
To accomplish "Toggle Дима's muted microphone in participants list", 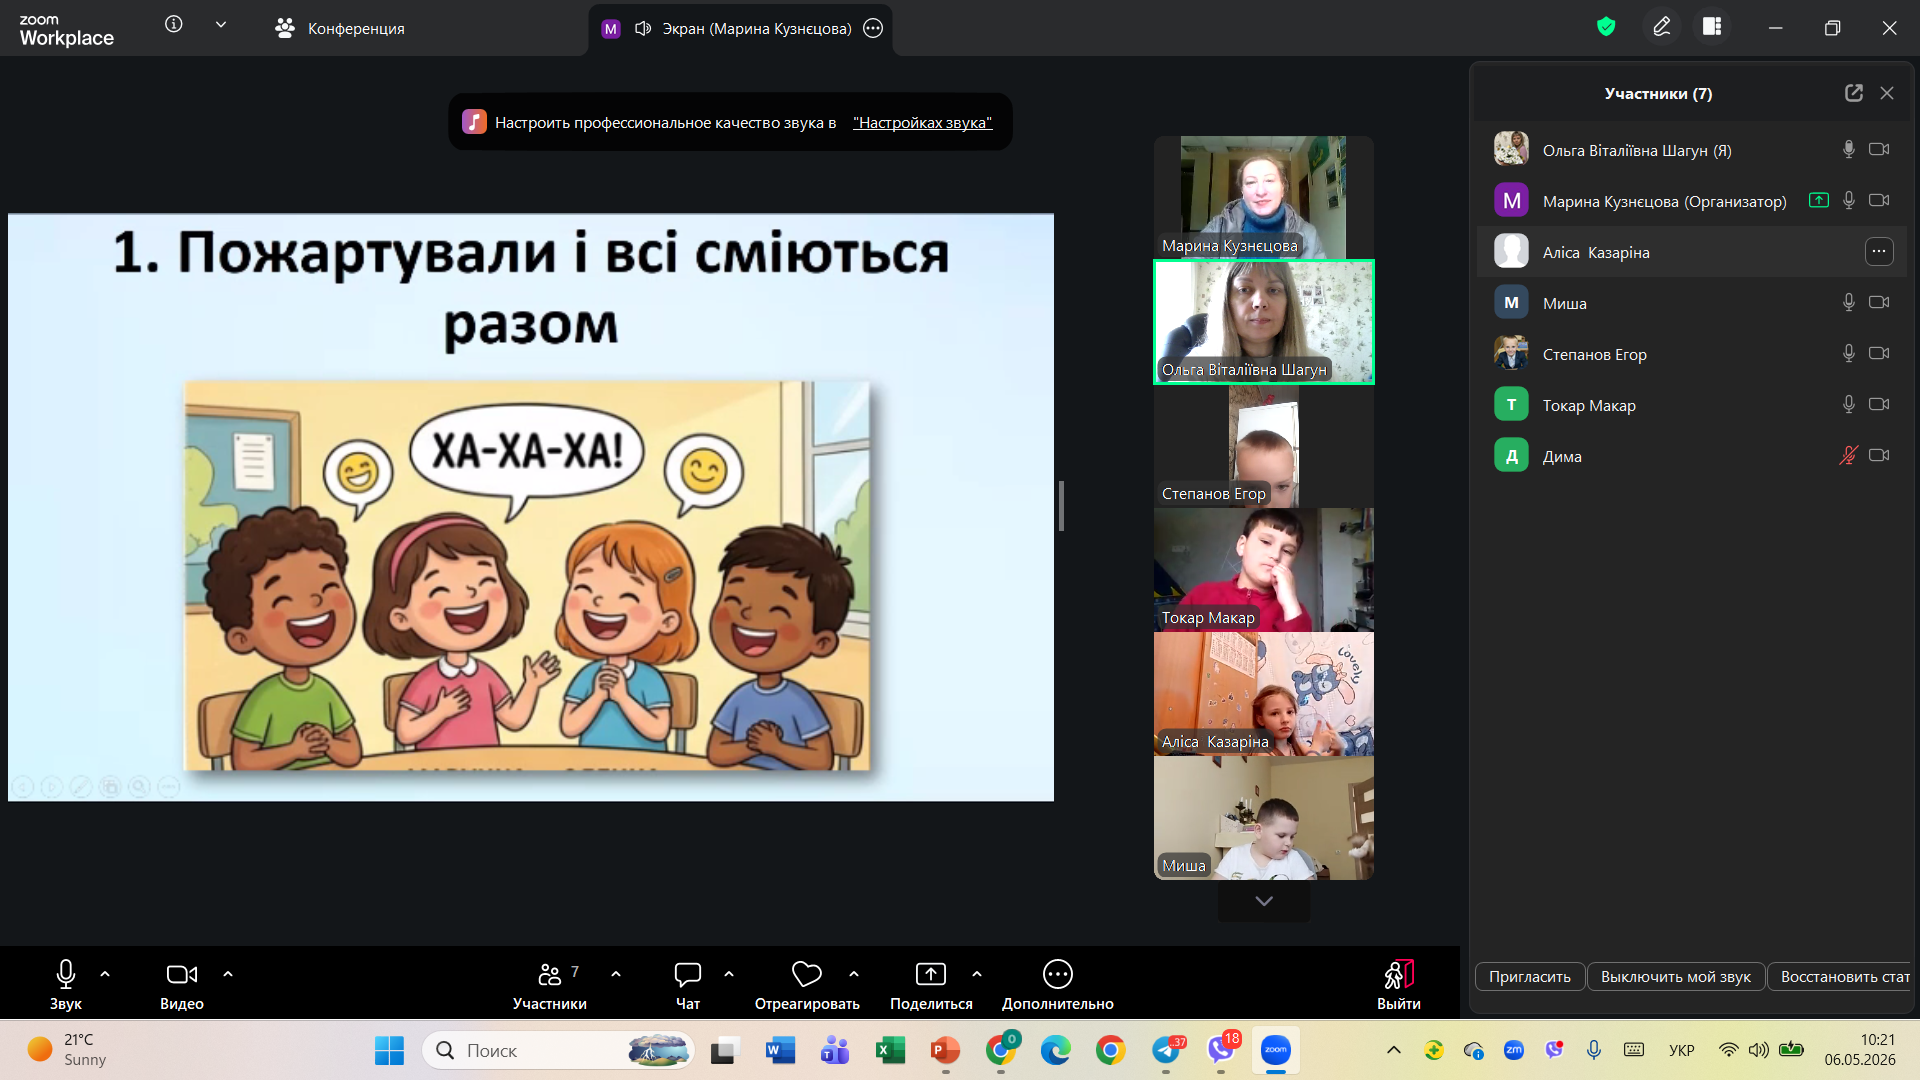I will (1848, 455).
